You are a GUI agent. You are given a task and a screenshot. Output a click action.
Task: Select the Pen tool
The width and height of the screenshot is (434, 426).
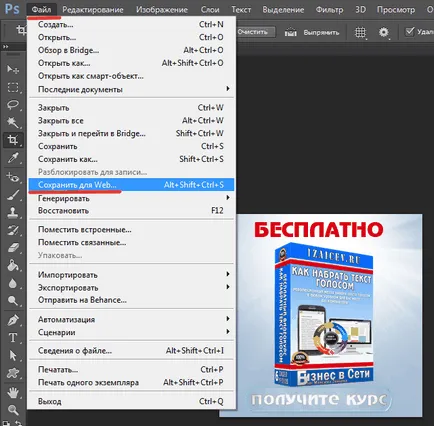point(13,320)
